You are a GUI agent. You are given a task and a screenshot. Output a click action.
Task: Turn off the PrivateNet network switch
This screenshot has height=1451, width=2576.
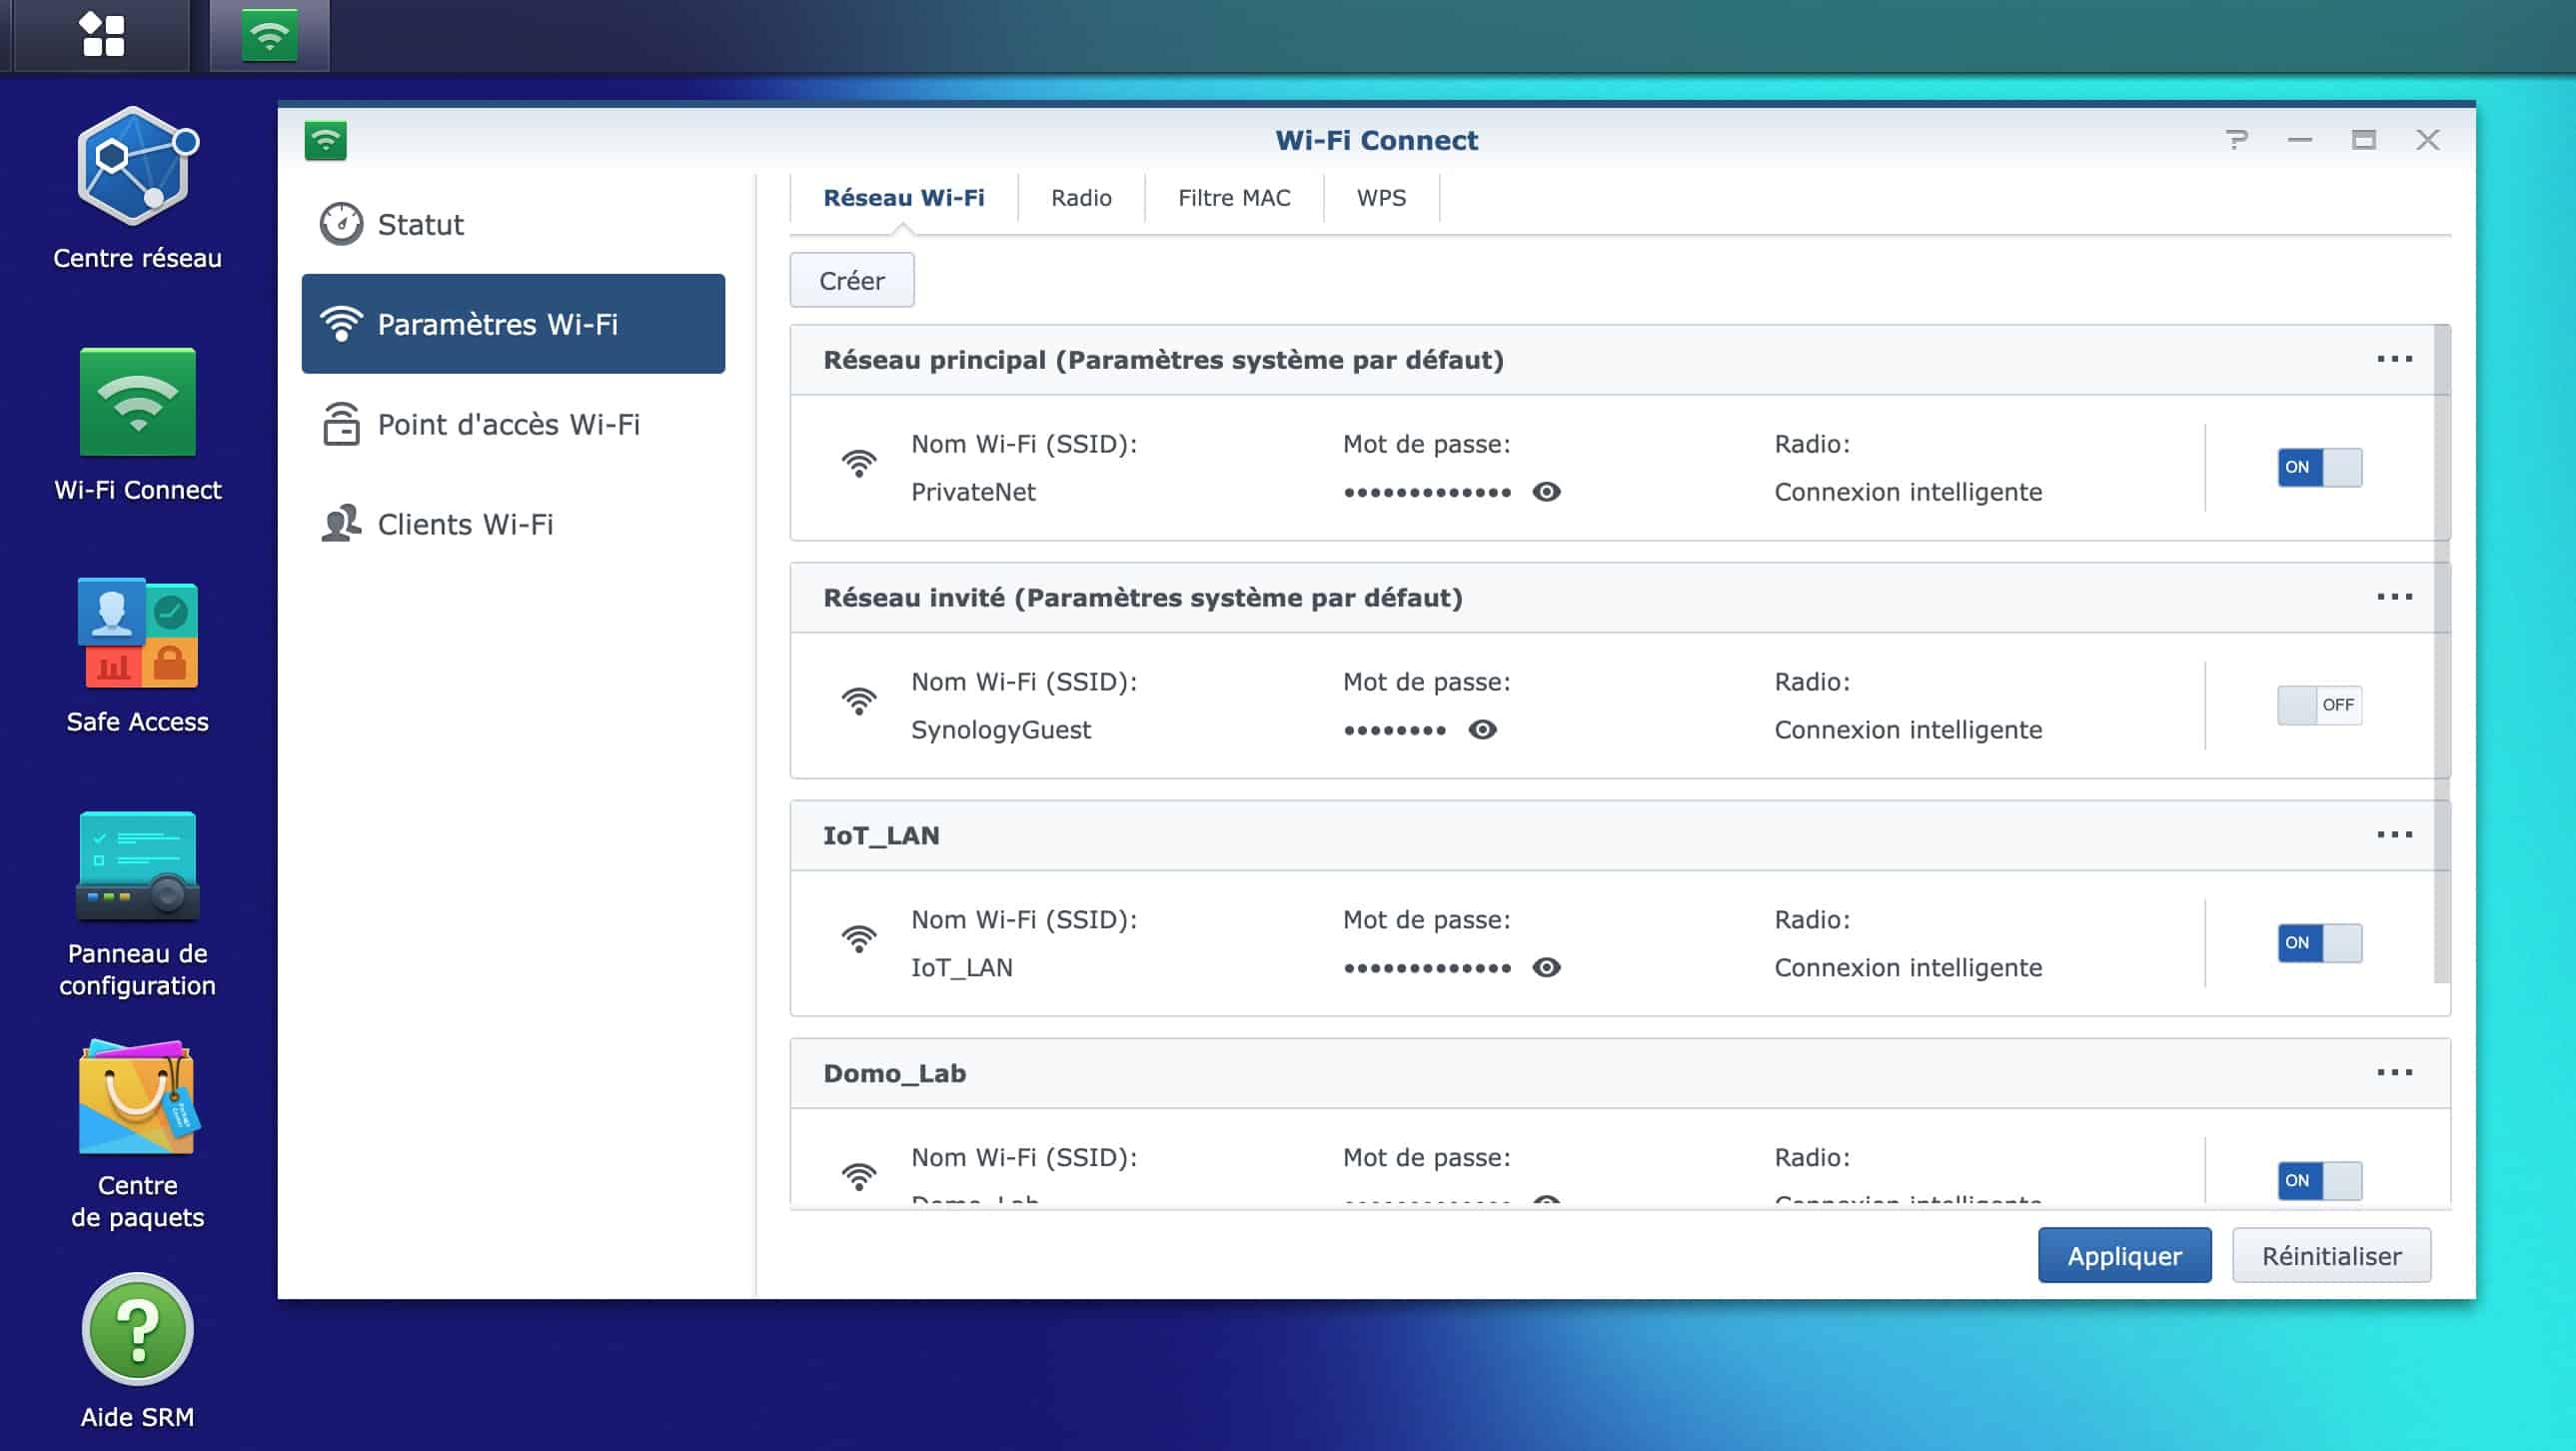(x=2320, y=467)
